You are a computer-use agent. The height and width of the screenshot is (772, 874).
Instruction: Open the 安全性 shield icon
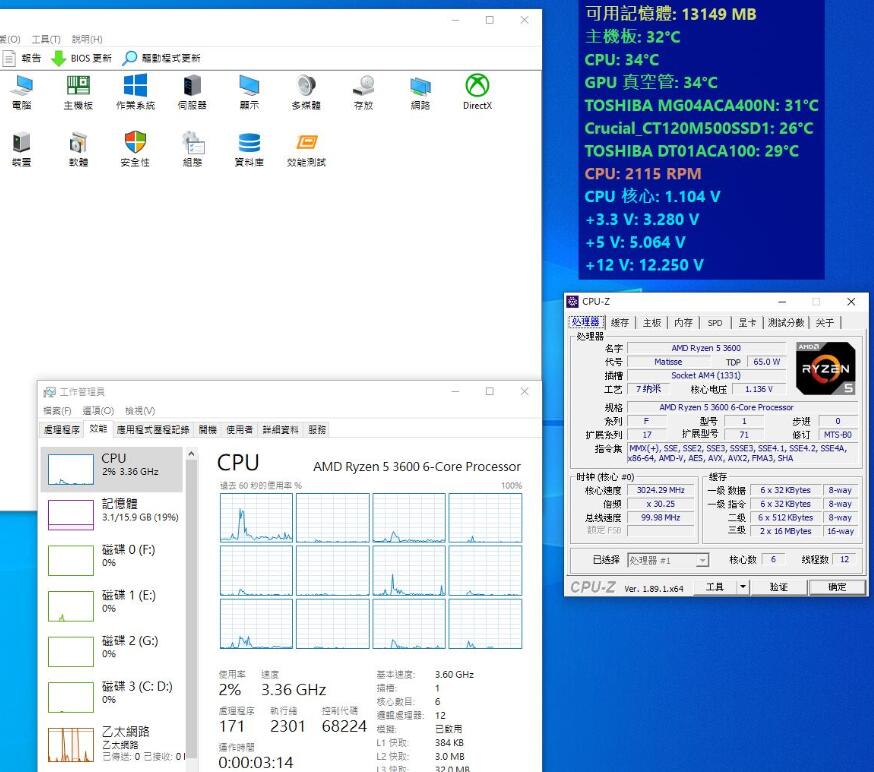click(x=135, y=149)
